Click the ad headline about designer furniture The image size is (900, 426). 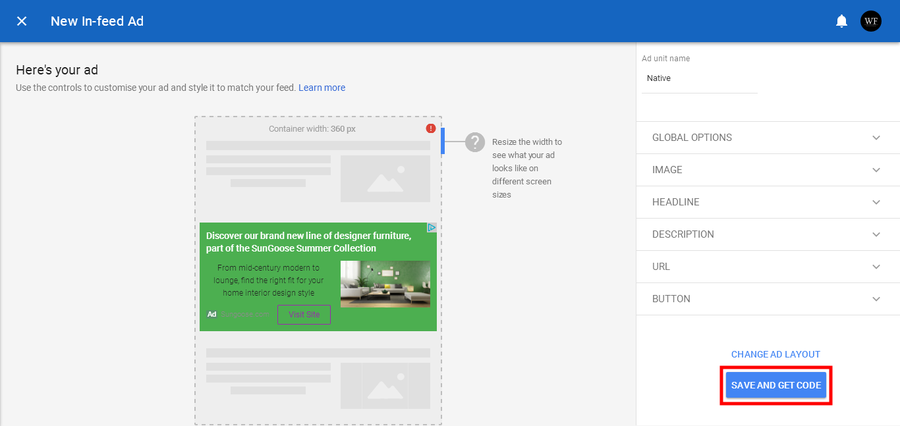click(x=309, y=242)
